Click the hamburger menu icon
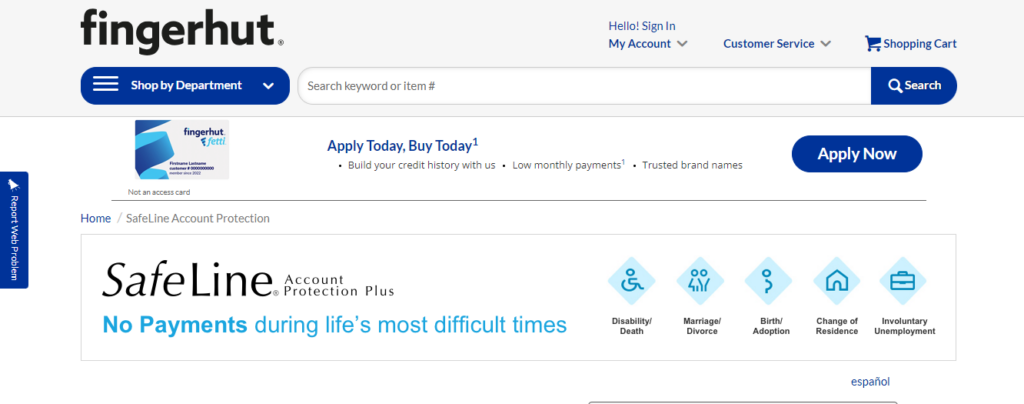This screenshot has width=1024, height=404. (x=106, y=85)
